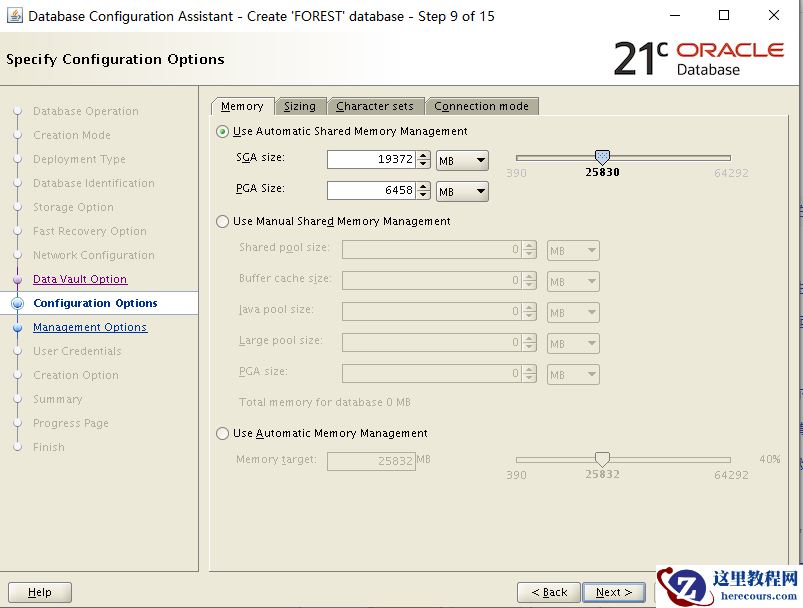
Task: Click Creation Option step in sidebar
Action: click(x=76, y=375)
